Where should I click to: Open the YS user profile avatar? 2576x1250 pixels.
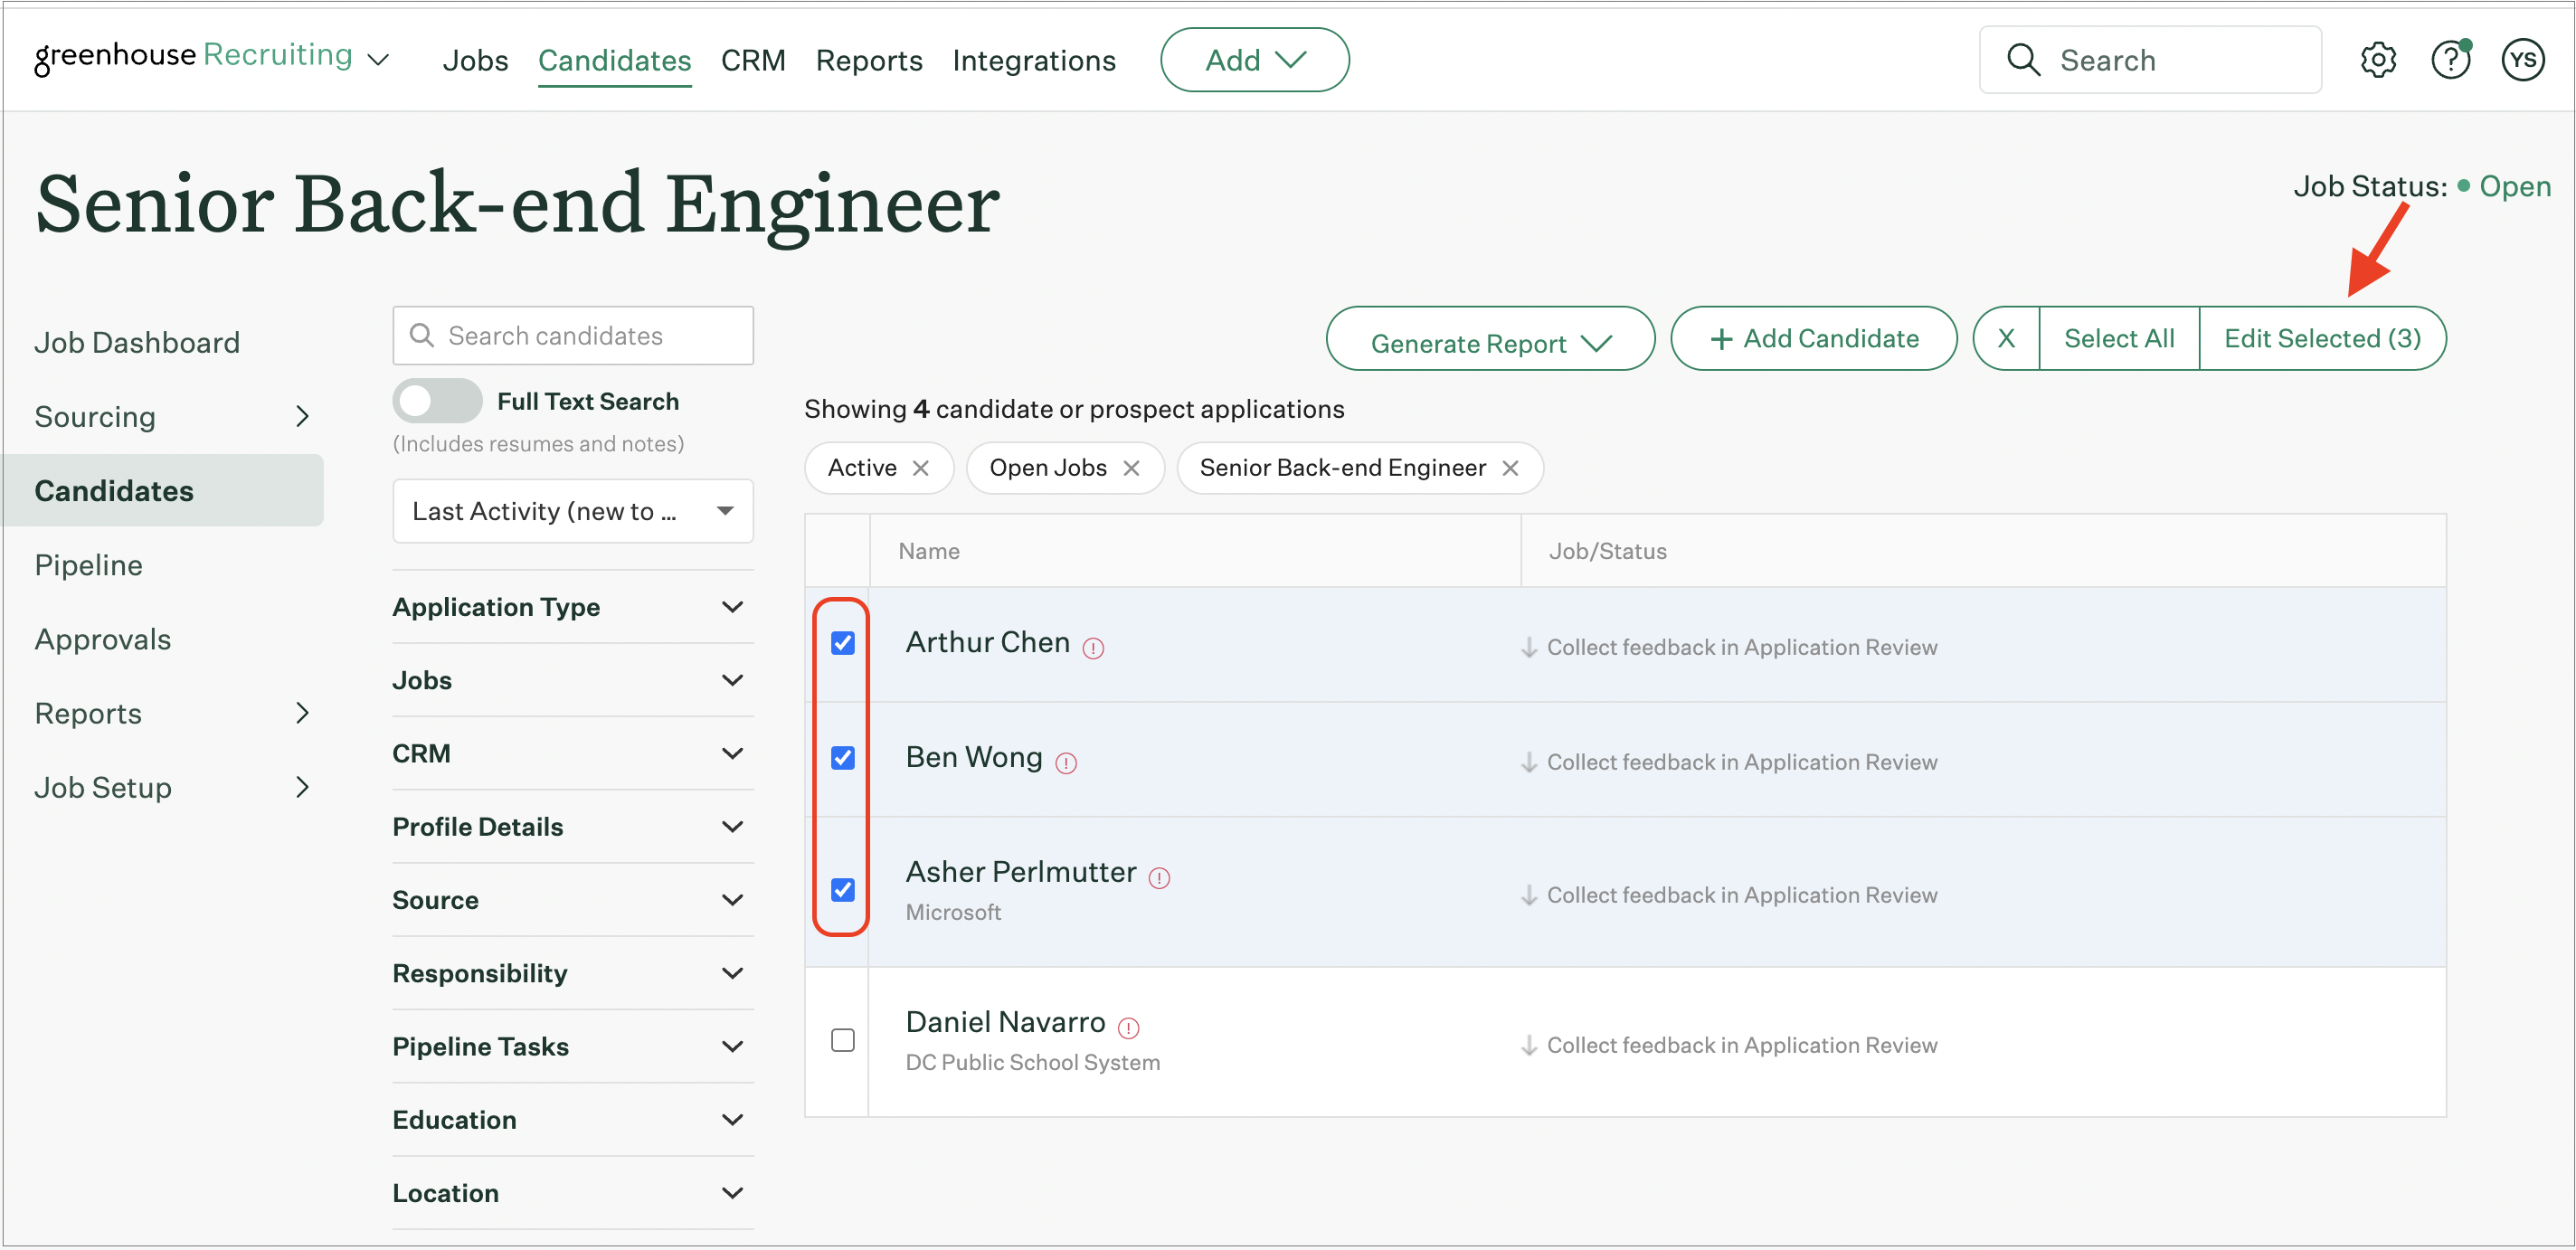[x=2523, y=60]
